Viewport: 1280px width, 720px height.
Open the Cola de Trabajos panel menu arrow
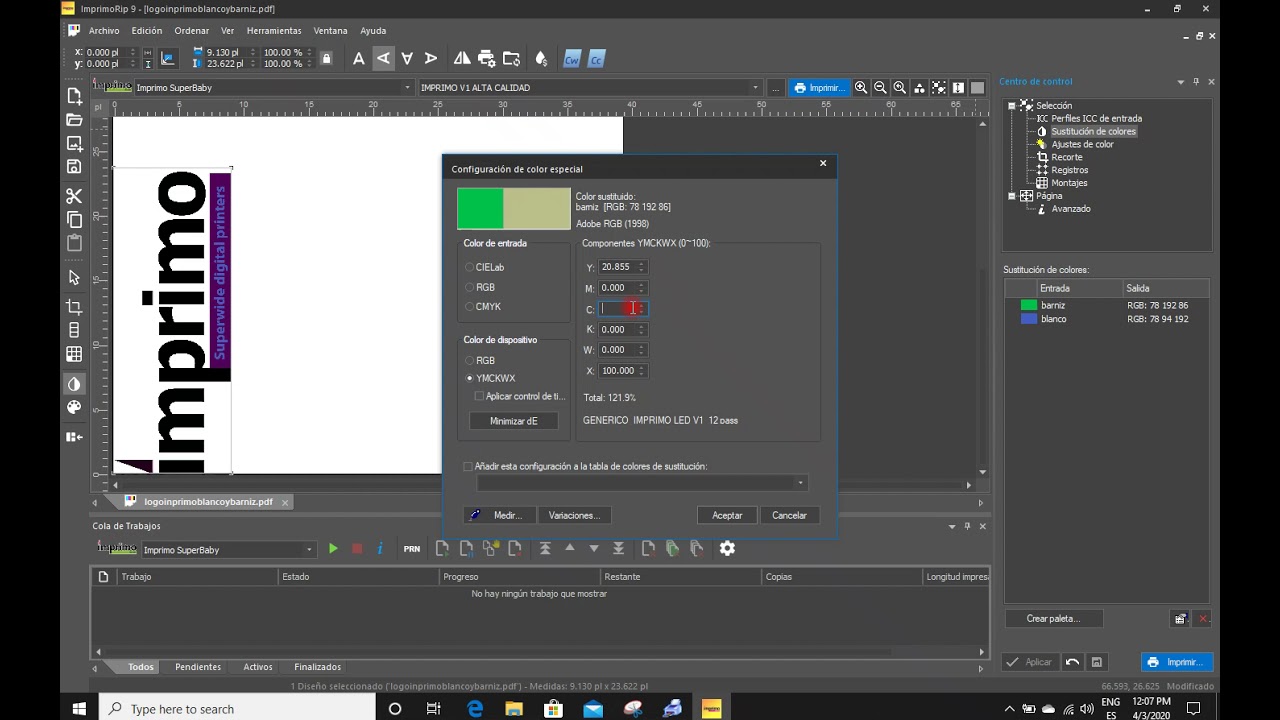(952, 526)
